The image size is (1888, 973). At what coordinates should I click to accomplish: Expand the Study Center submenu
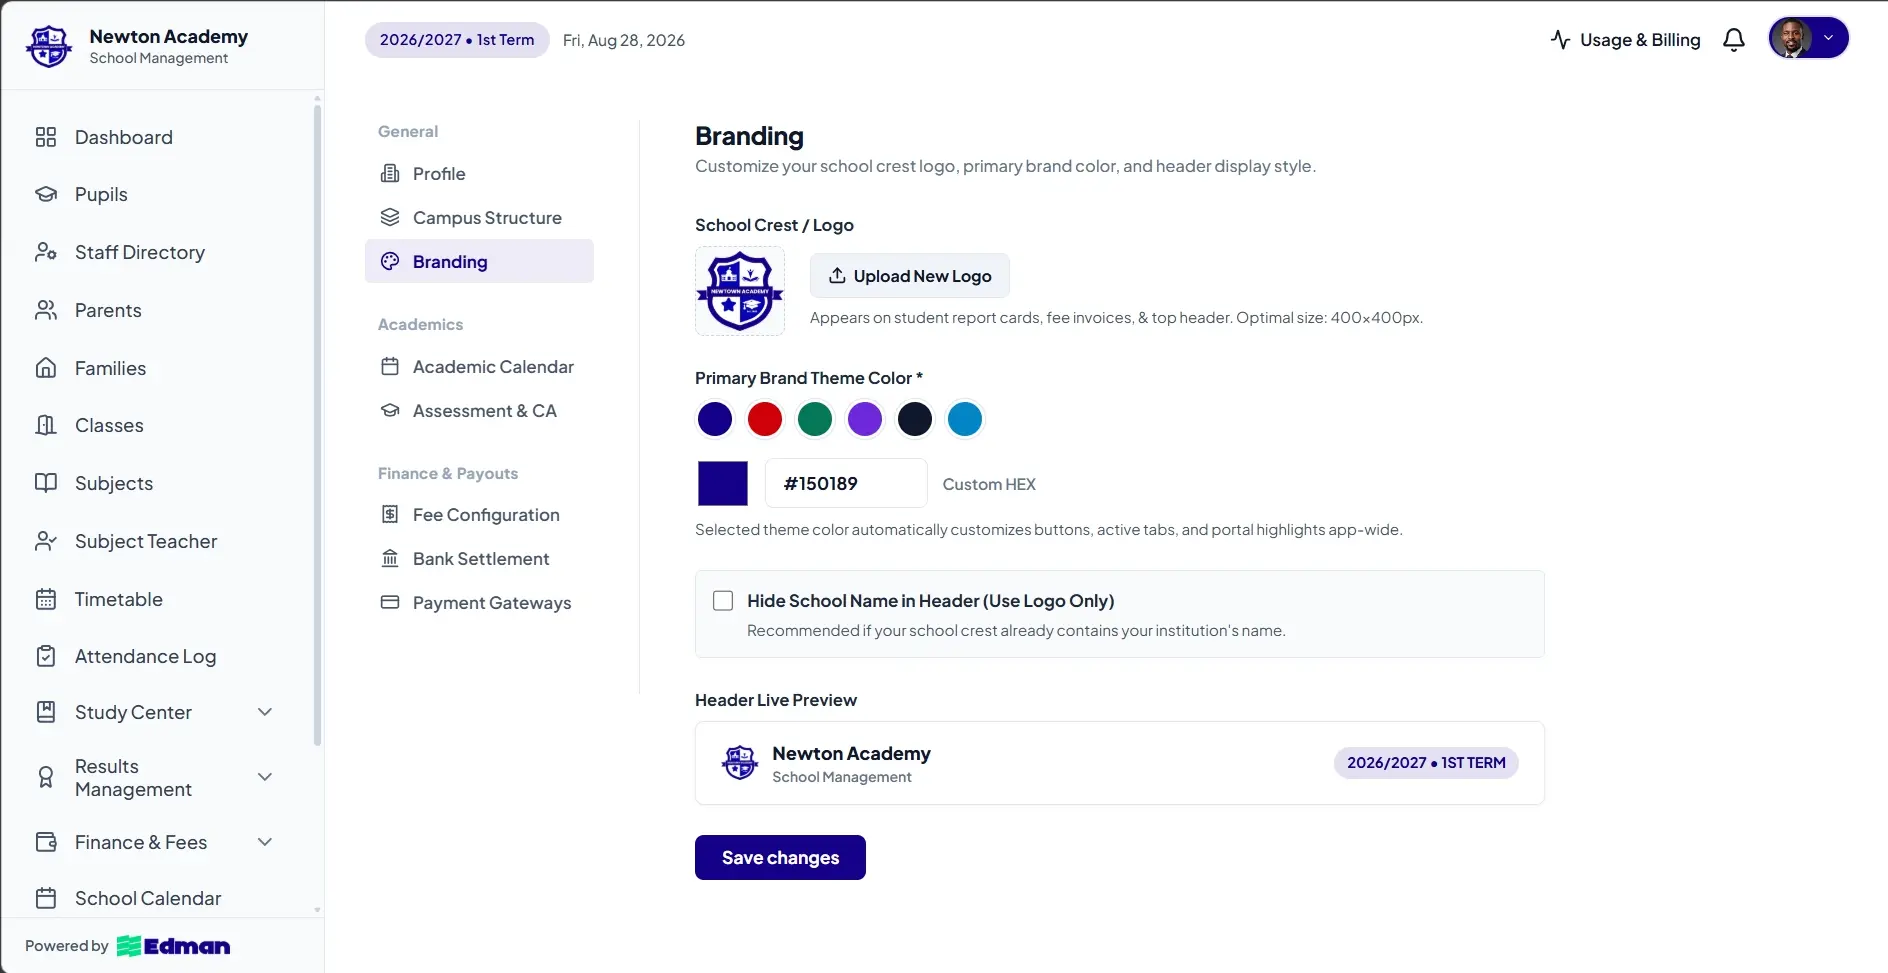[265, 712]
